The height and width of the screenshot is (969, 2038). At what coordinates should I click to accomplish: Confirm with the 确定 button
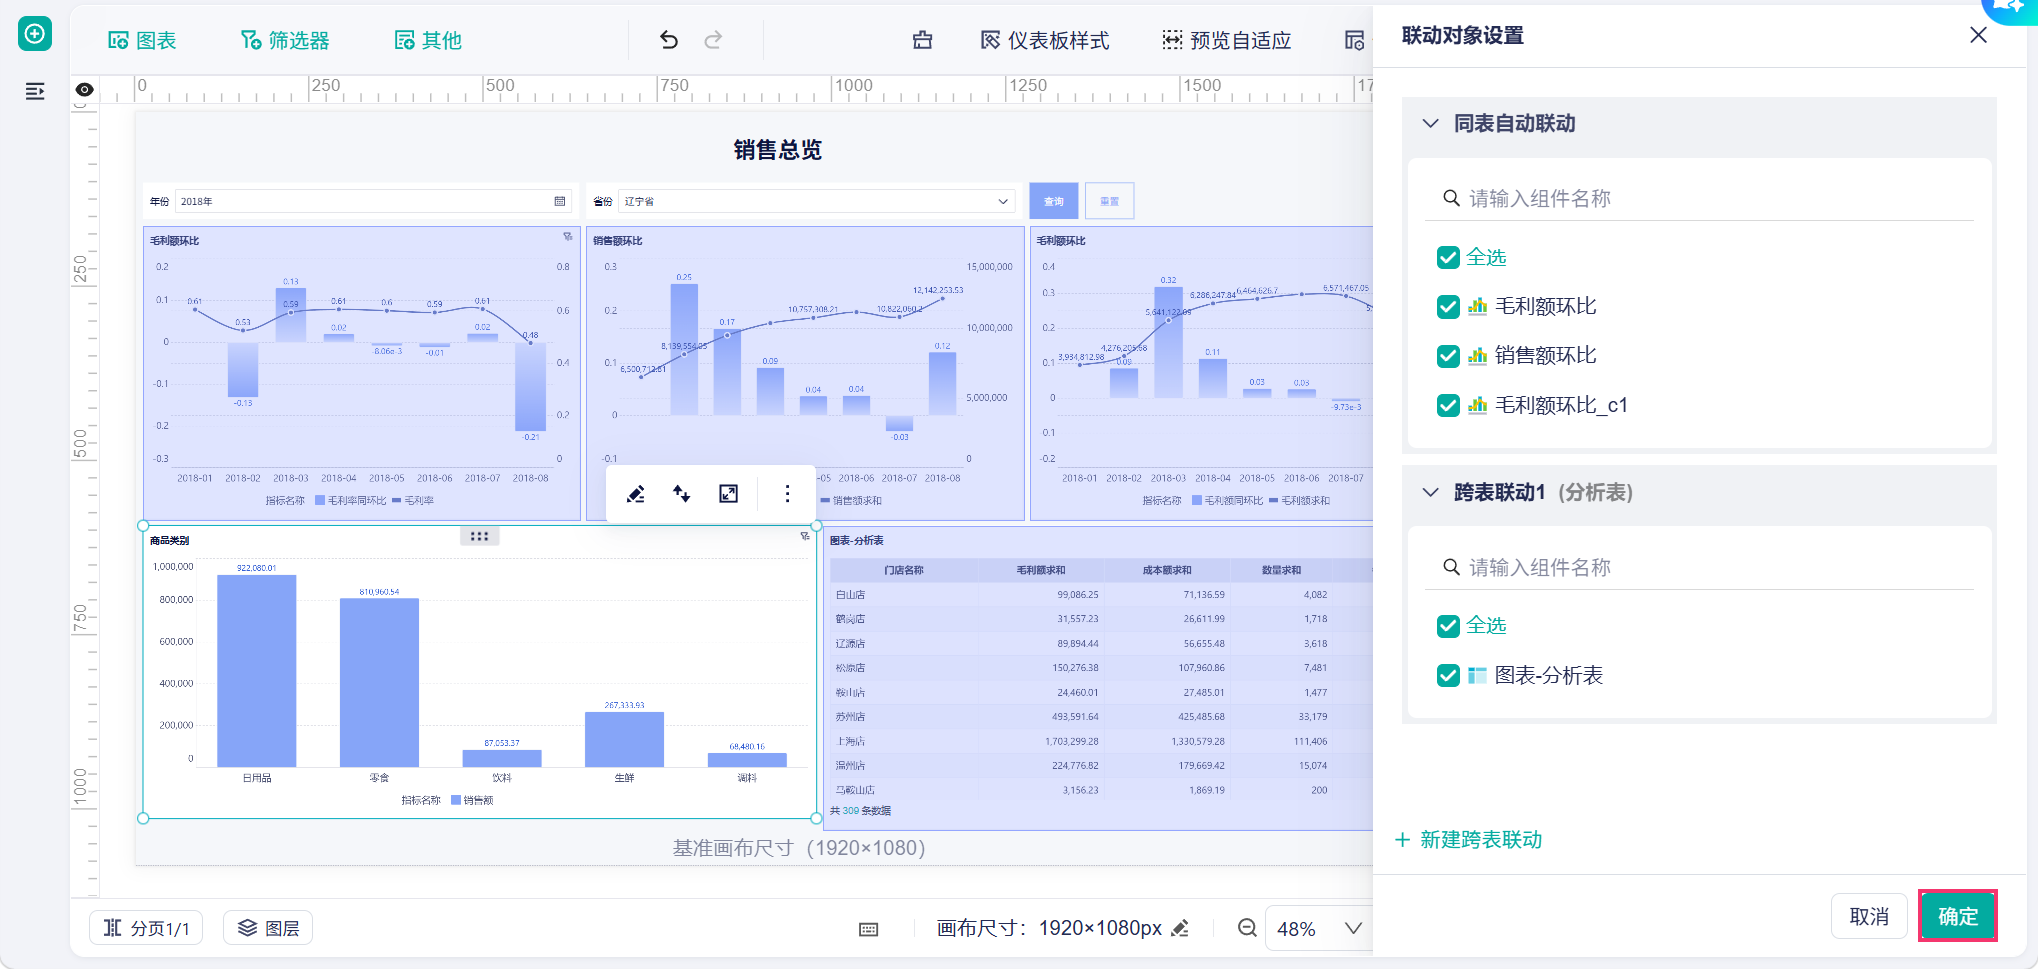[1958, 916]
